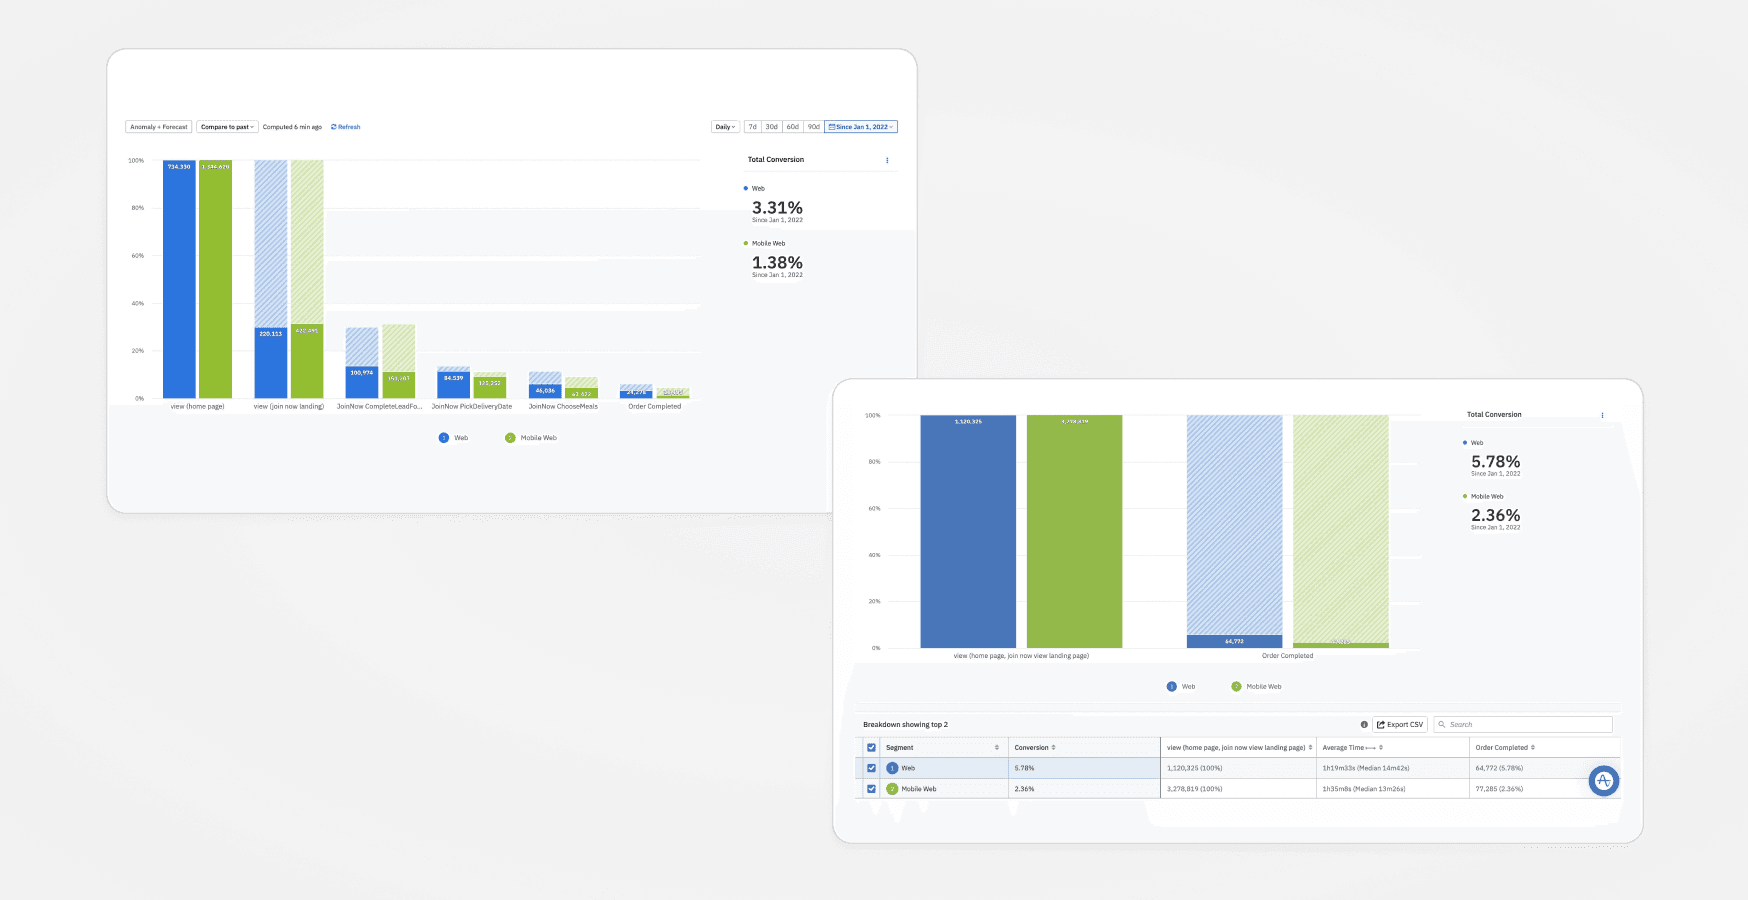Click the sort arrows on the Order Completed column
Viewport: 1748px width, 900px height.
click(x=1532, y=748)
